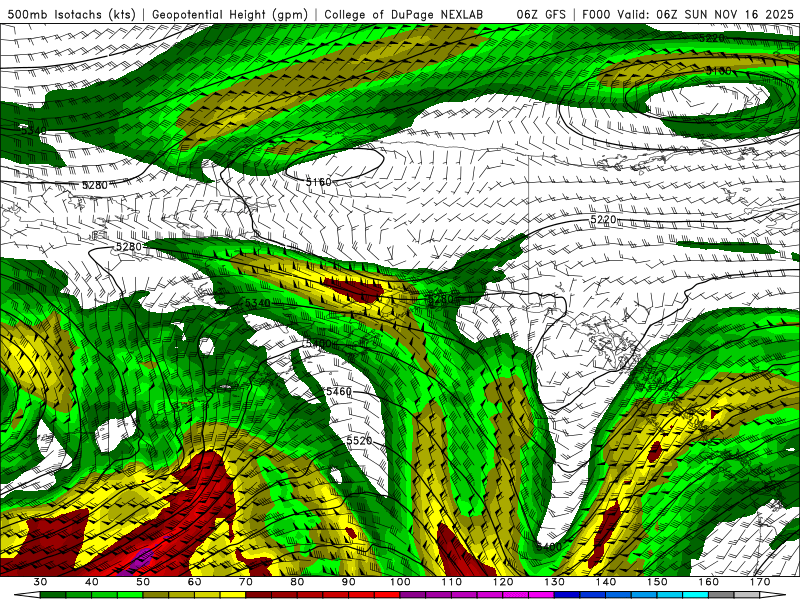Click the 140 value on the color scale

(606, 582)
